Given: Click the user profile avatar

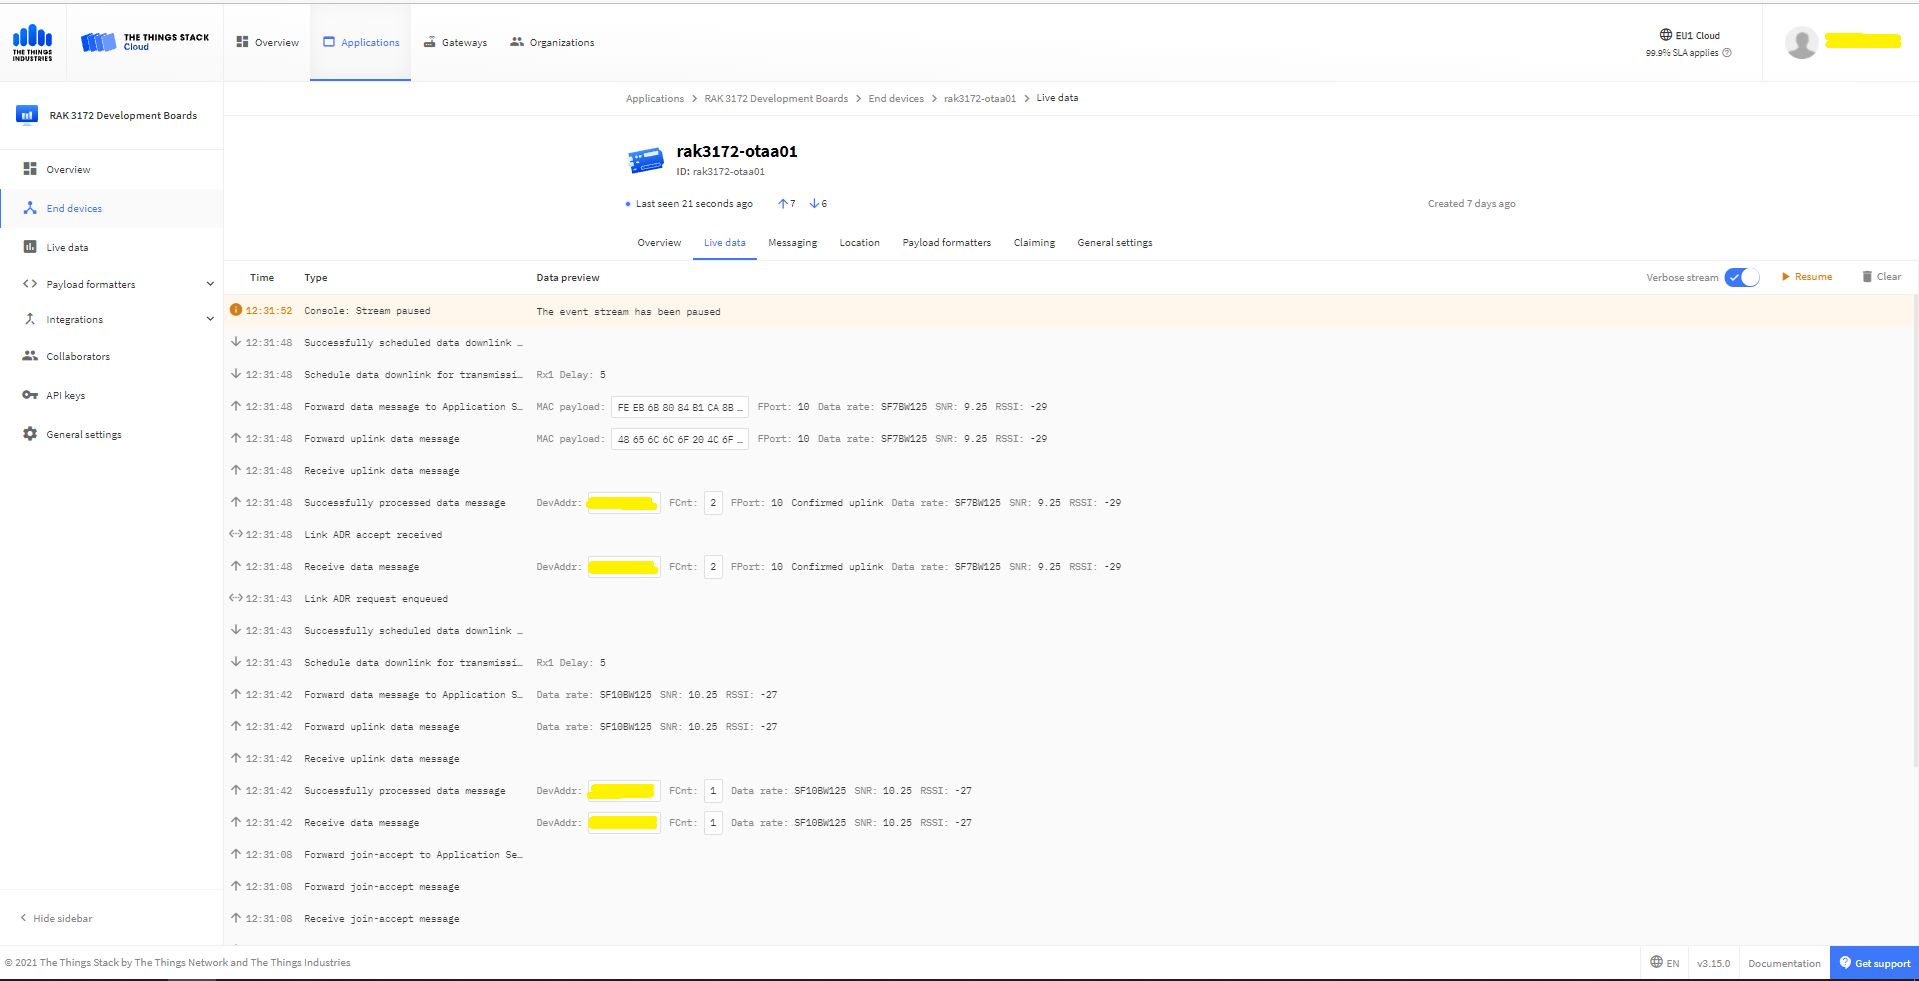Looking at the screenshot, I should pos(1801,42).
